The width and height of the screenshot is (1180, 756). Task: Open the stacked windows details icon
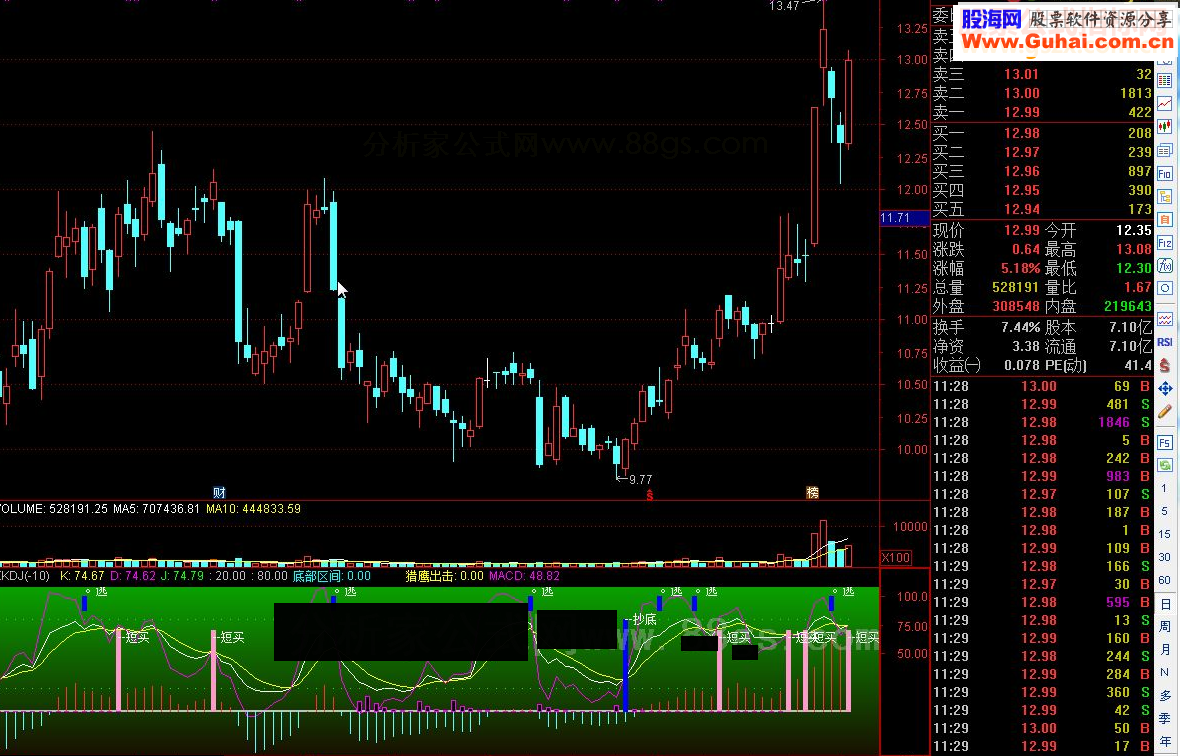tap(1165, 150)
